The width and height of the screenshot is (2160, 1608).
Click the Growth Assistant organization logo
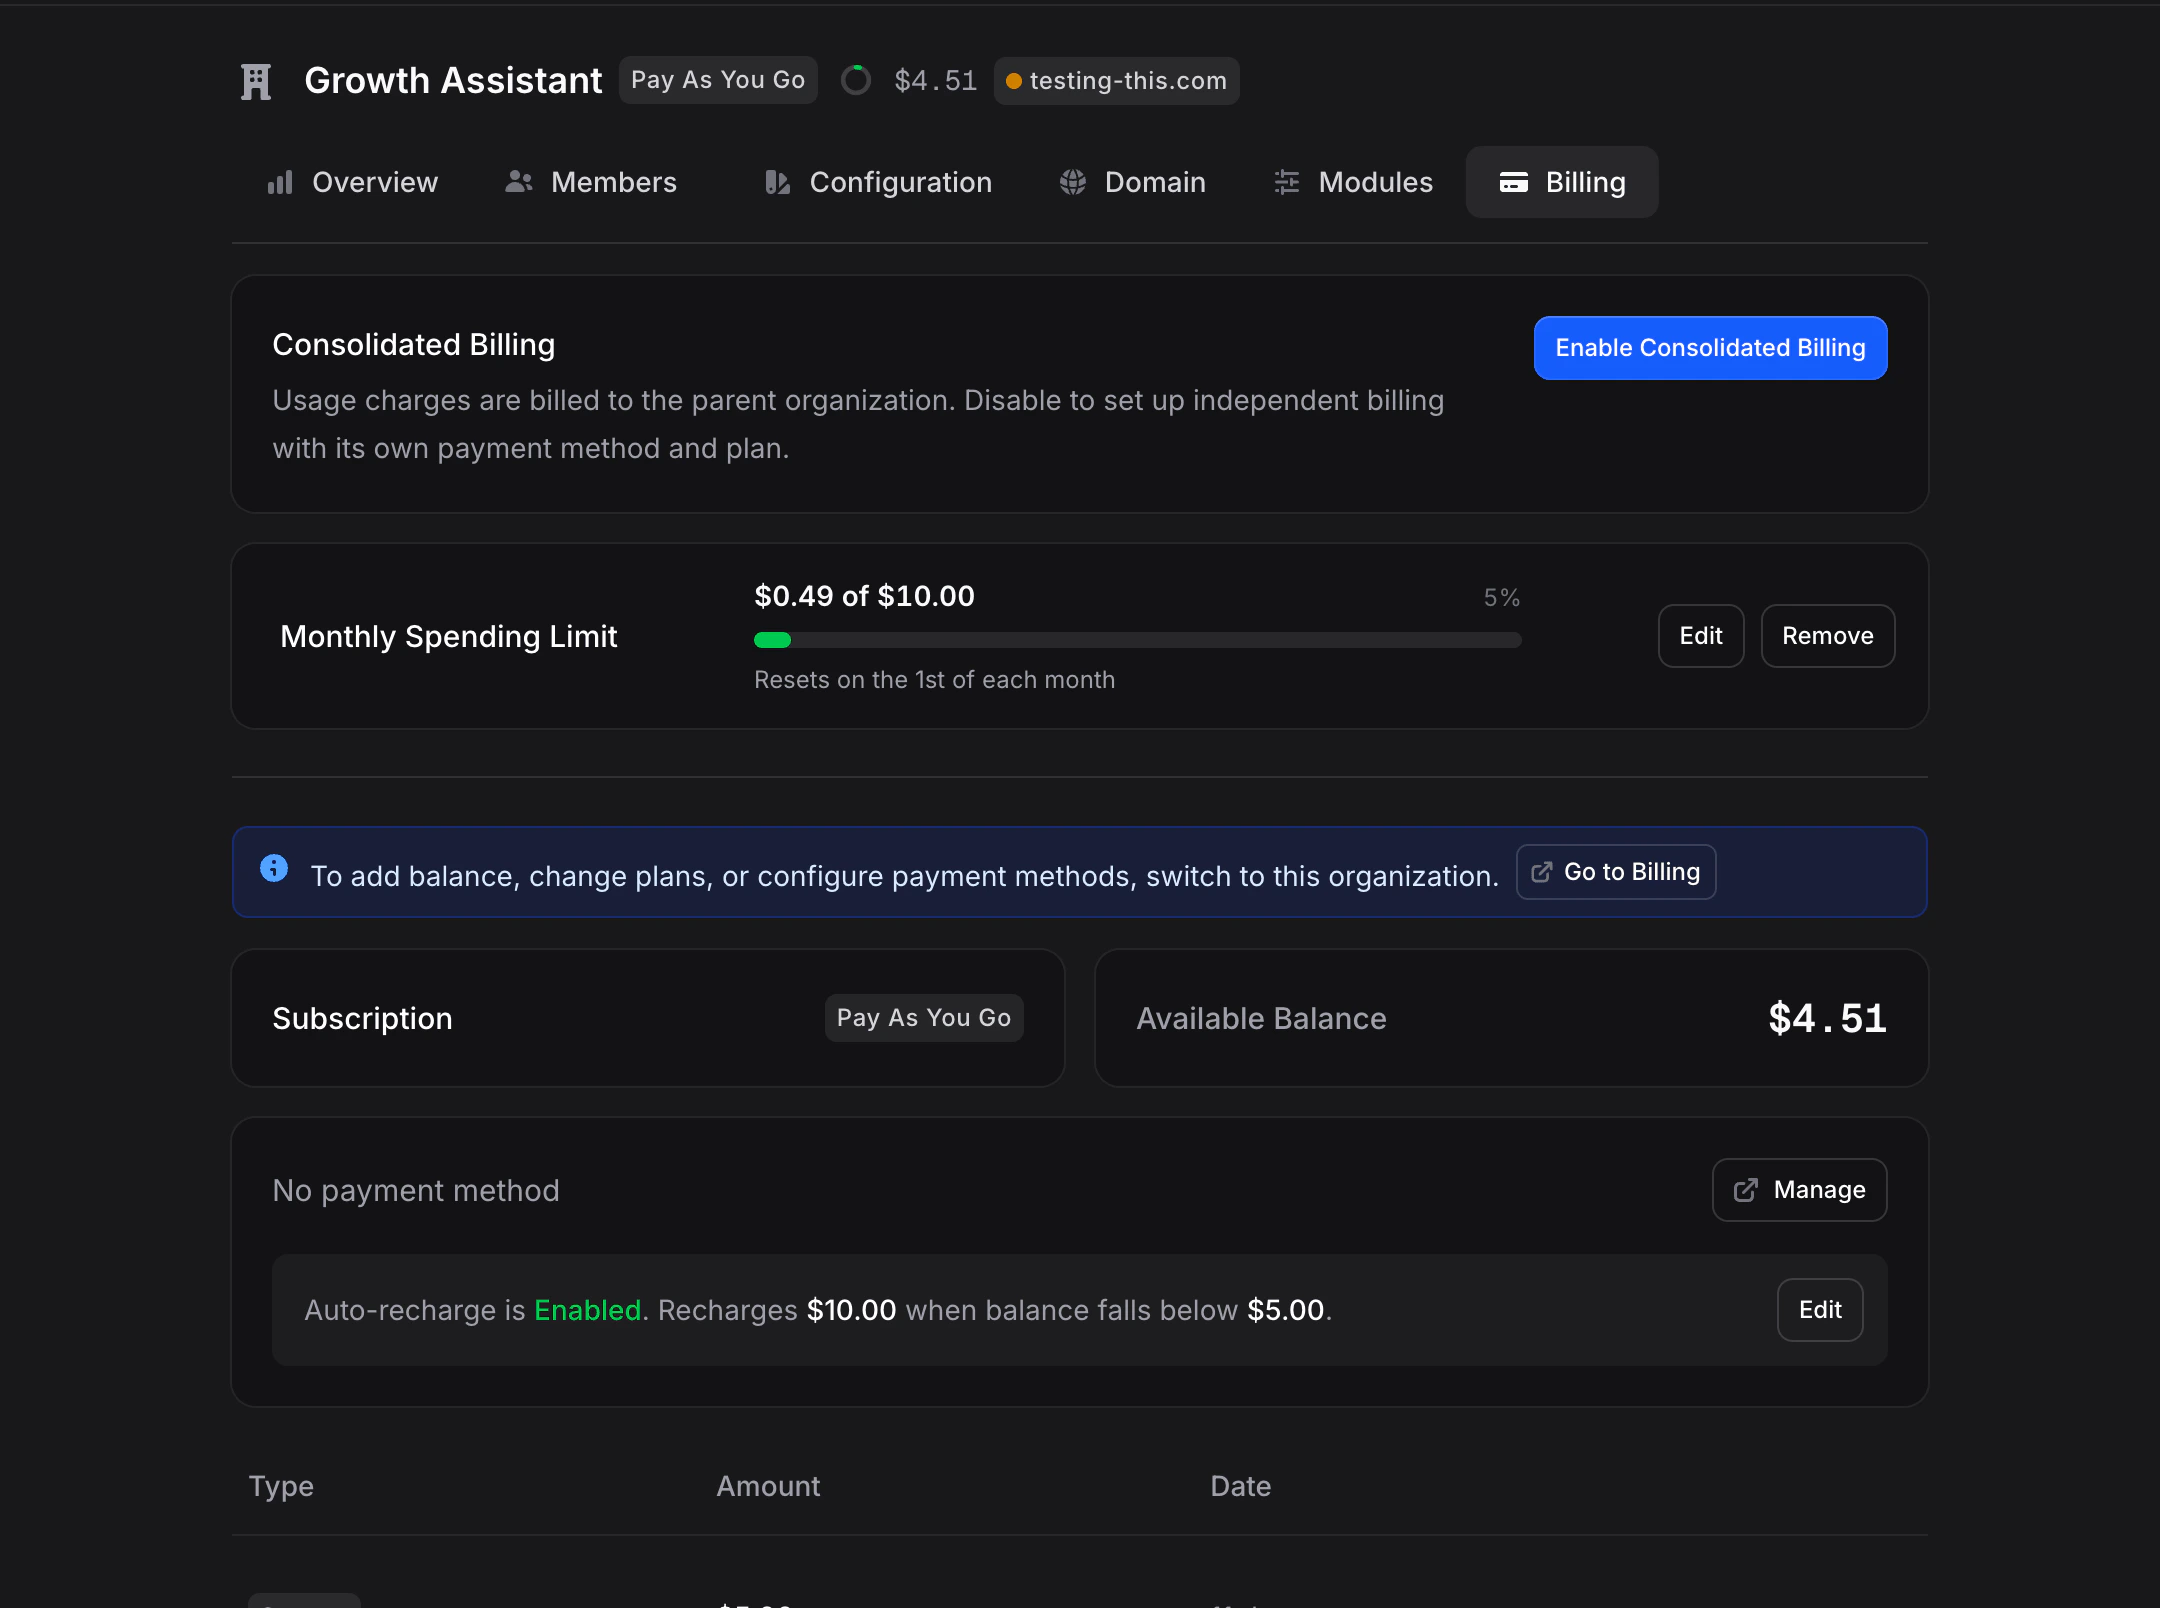(256, 80)
